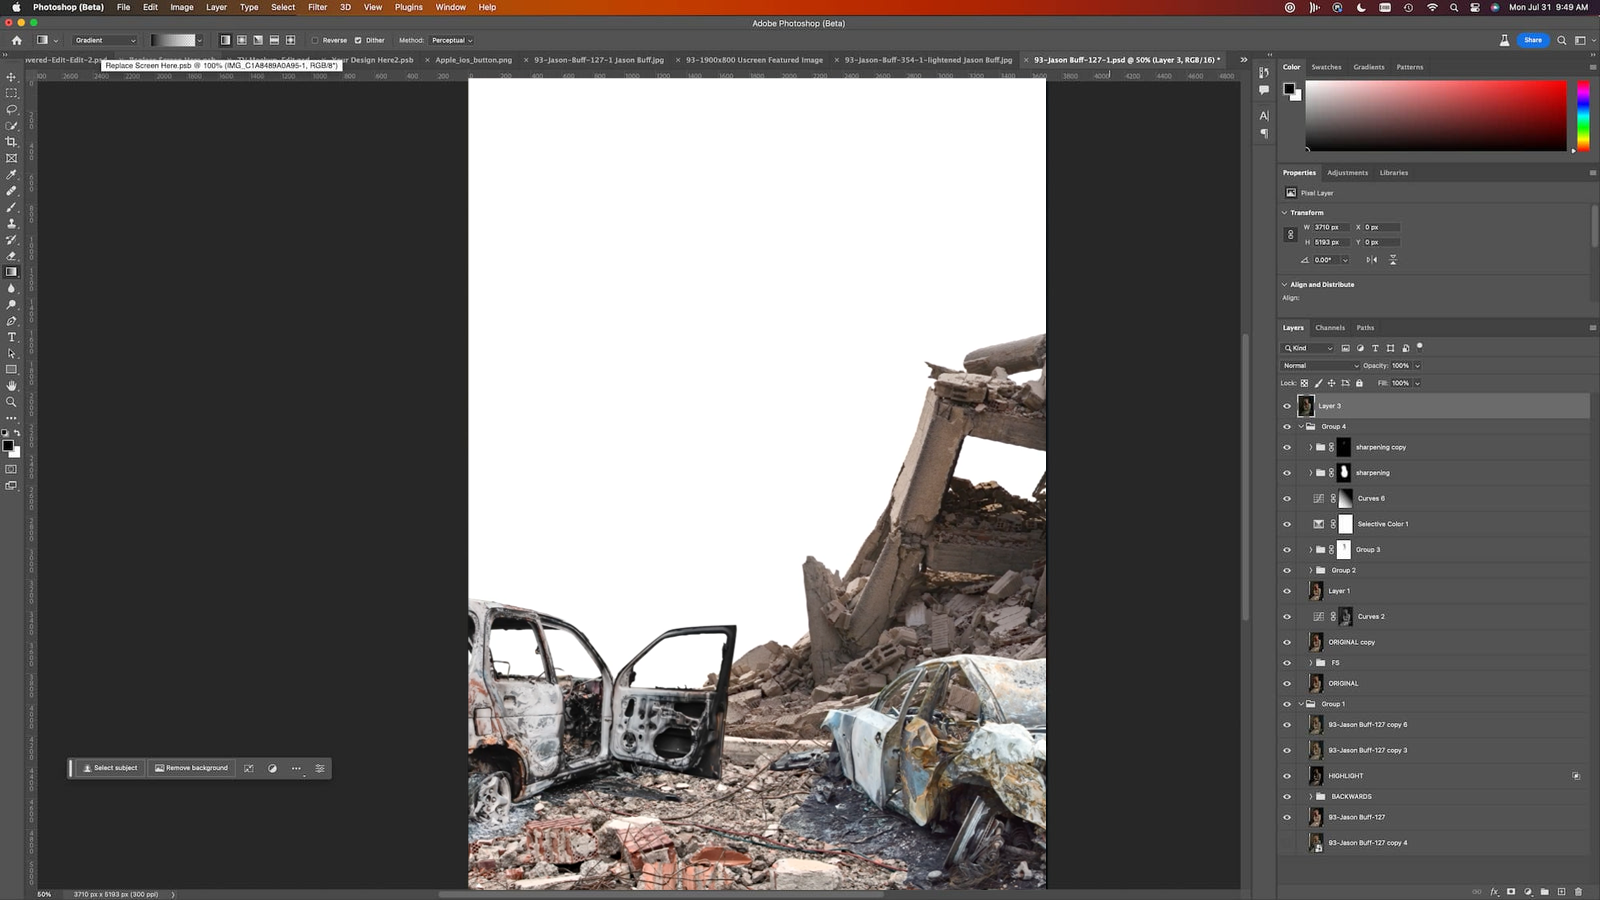Click the rainbow hue slider strip

click(x=1583, y=116)
